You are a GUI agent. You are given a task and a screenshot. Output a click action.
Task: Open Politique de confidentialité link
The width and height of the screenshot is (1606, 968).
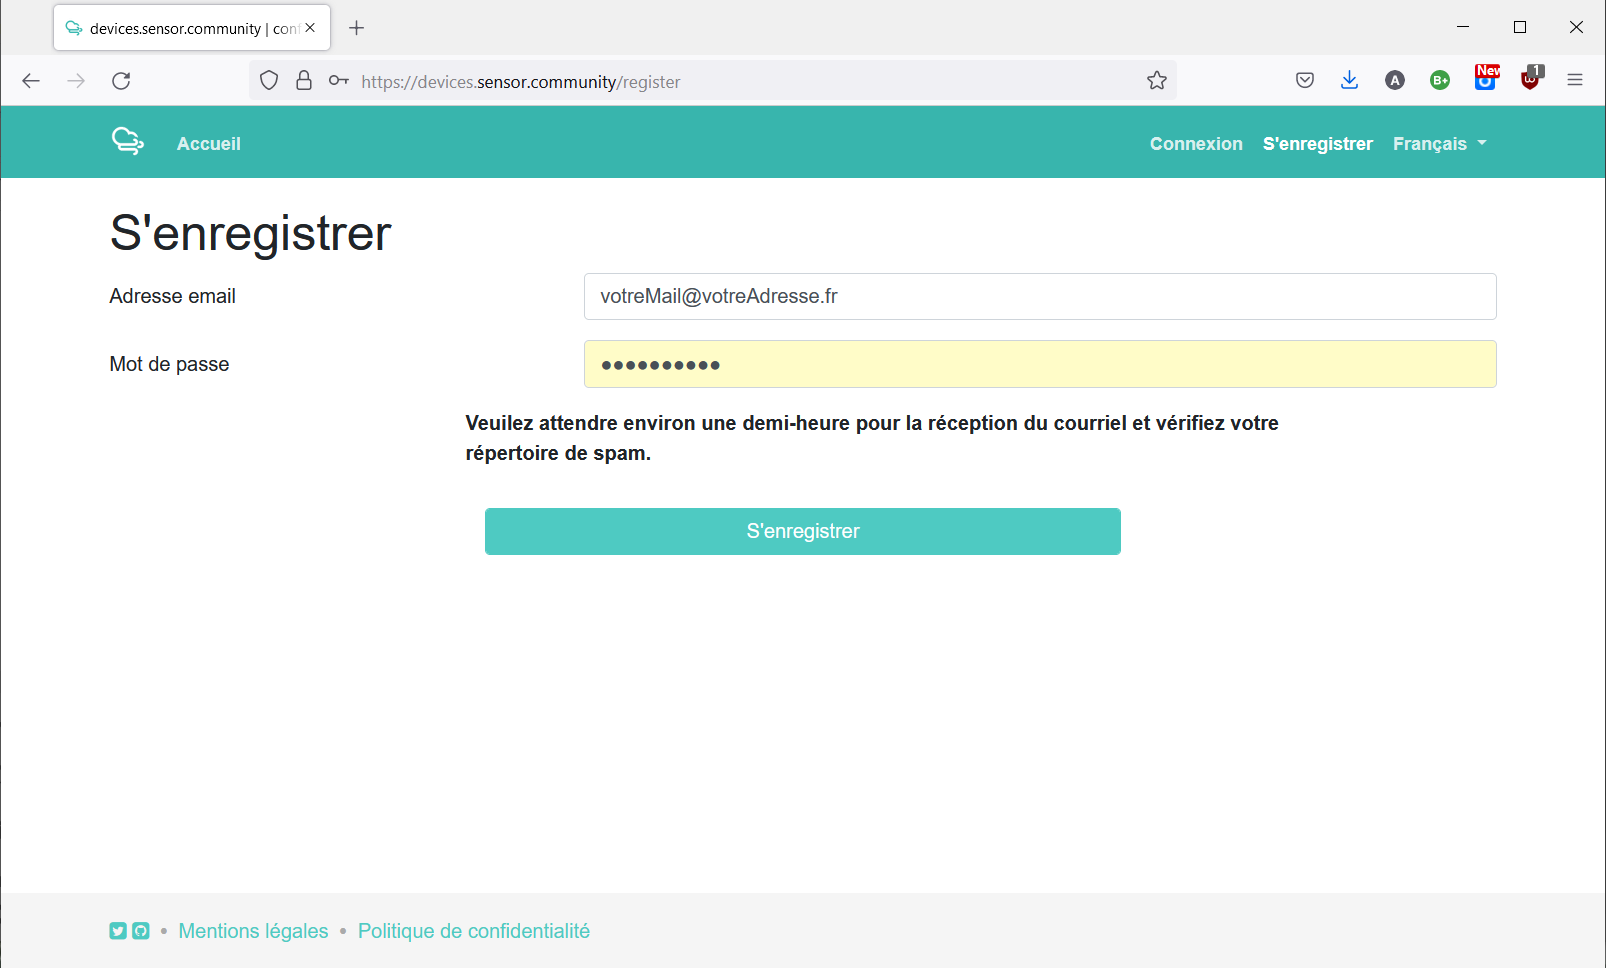coord(474,931)
